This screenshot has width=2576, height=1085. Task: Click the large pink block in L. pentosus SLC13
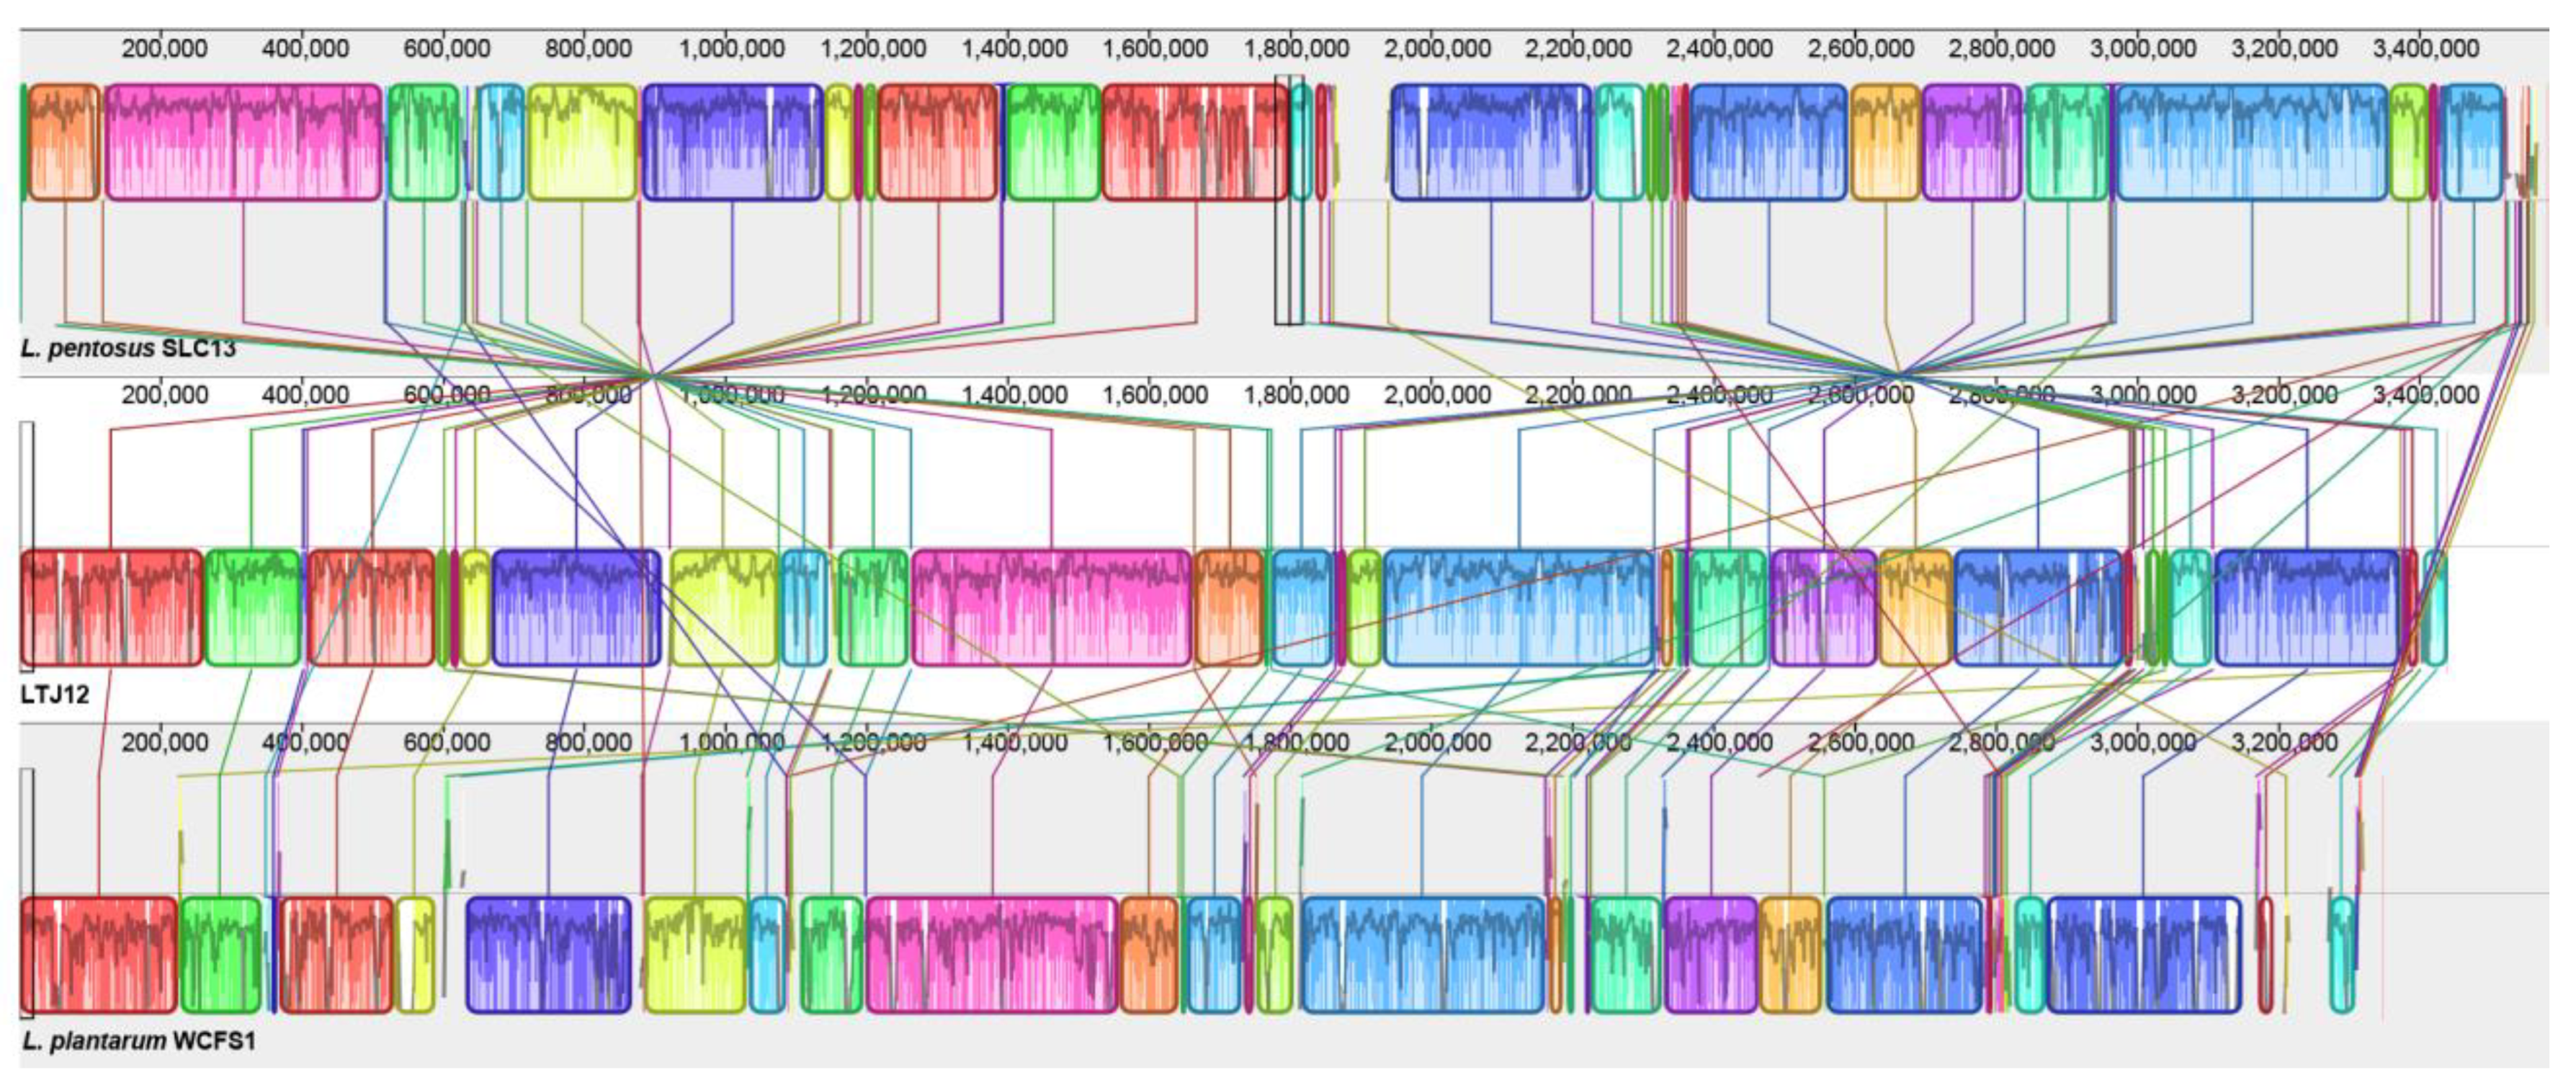243,142
